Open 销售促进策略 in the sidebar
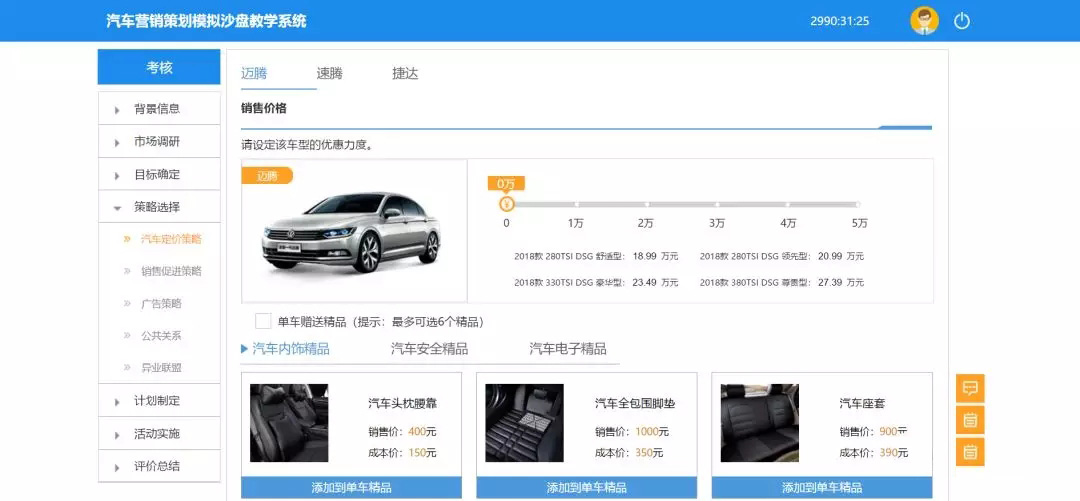Image resolution: width=1080 pixels, height=501 pixels. point(170,271)
